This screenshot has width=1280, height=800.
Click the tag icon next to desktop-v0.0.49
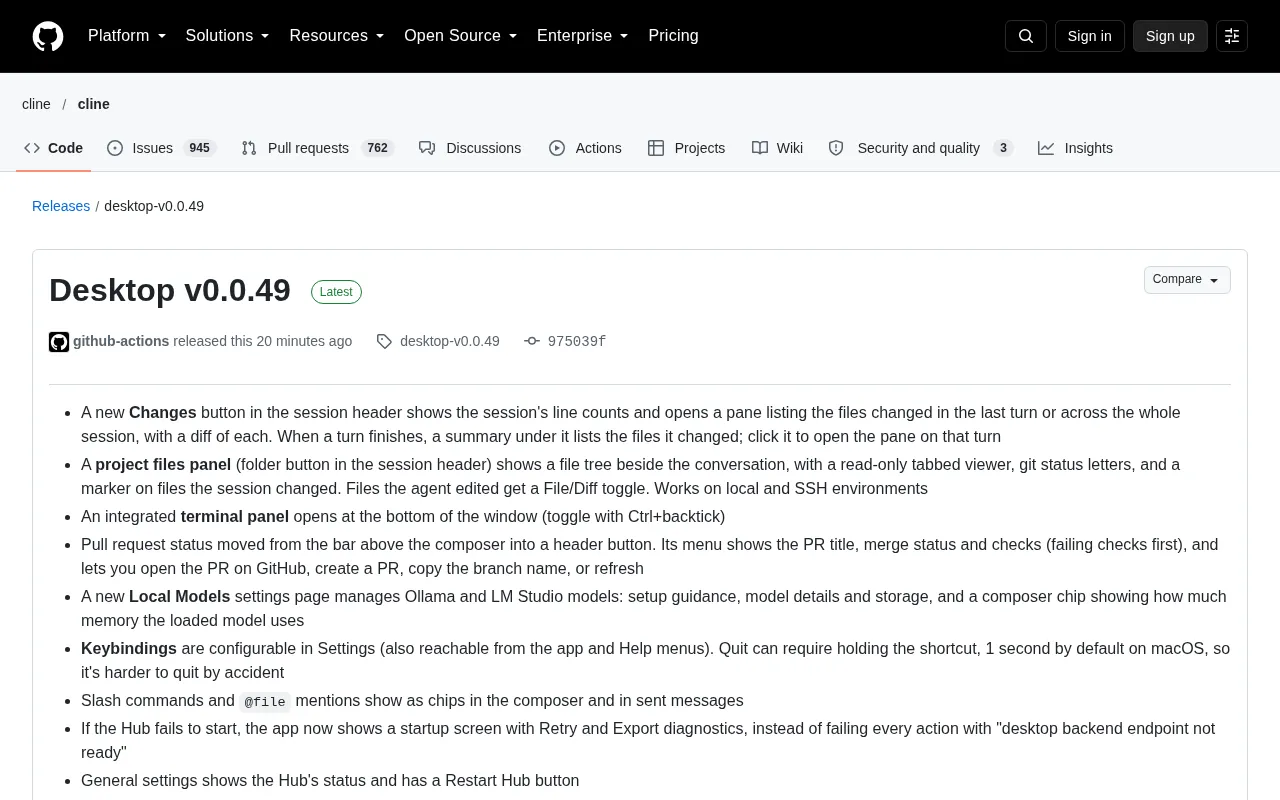[x=384, y=342]
